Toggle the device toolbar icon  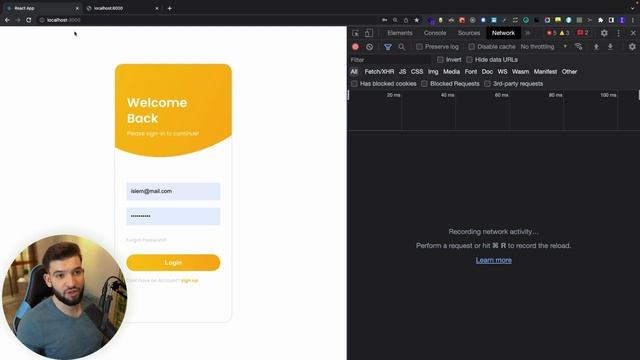369,33
